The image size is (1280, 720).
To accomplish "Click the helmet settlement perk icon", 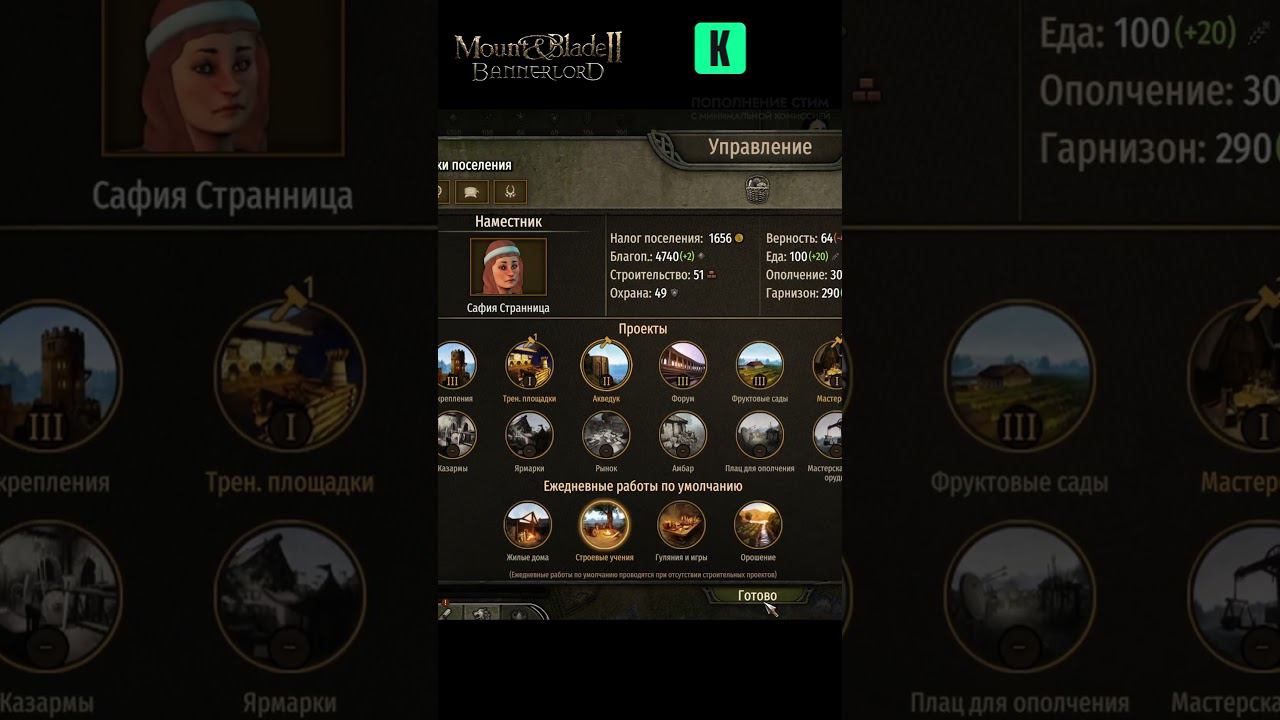I will point(471,191).
